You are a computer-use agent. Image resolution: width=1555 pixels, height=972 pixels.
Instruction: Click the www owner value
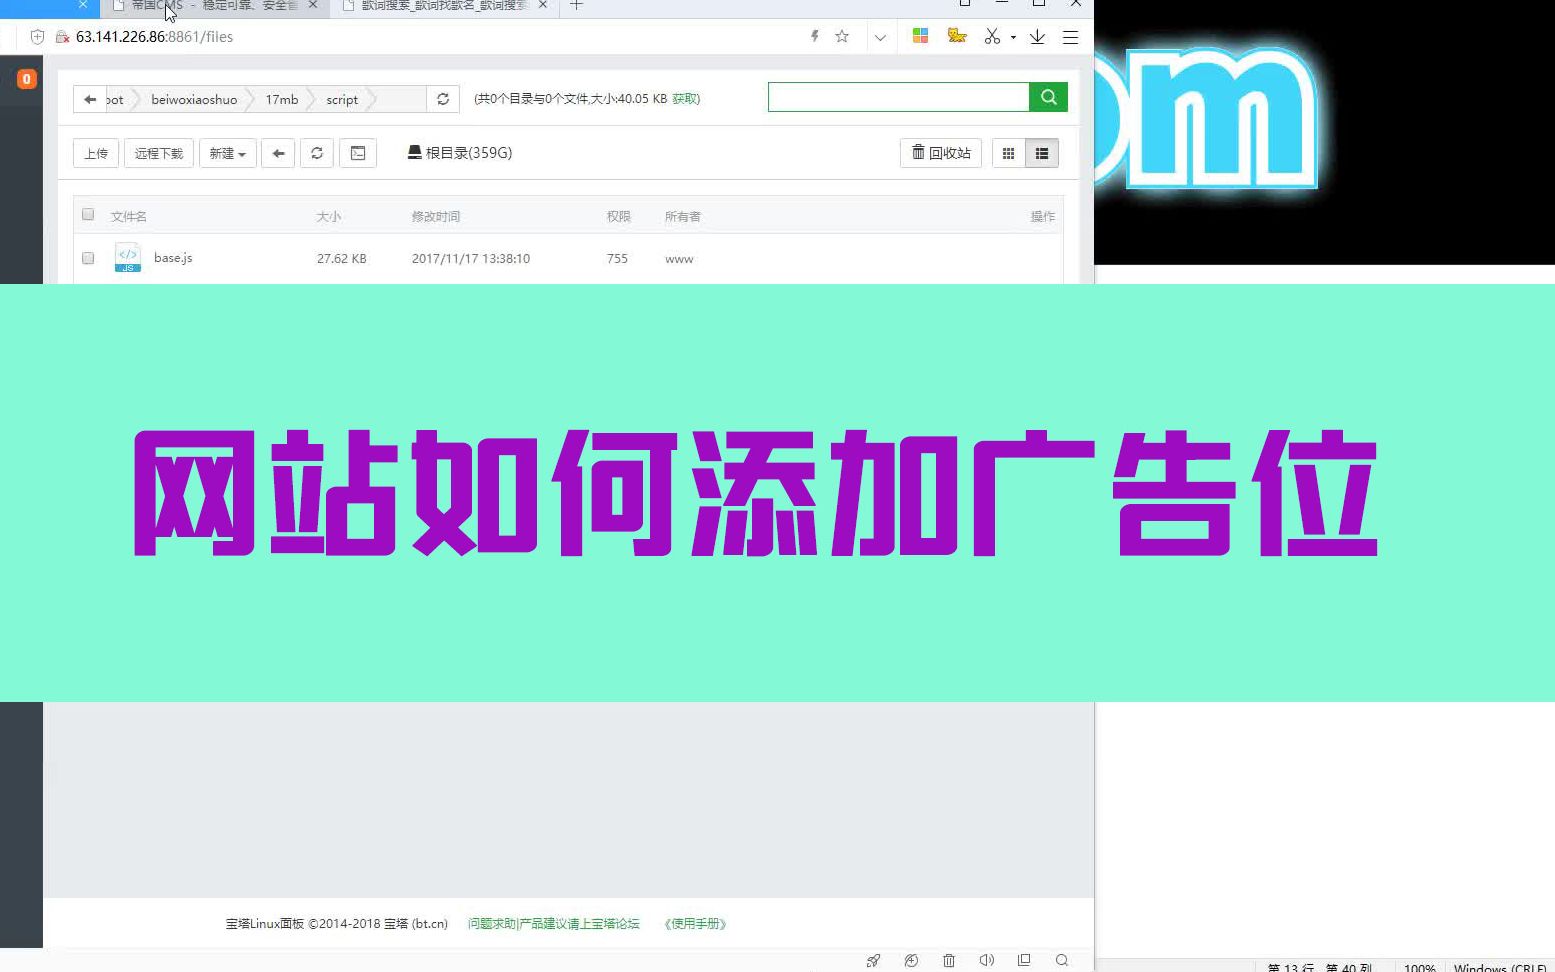(x=679, y=259)
